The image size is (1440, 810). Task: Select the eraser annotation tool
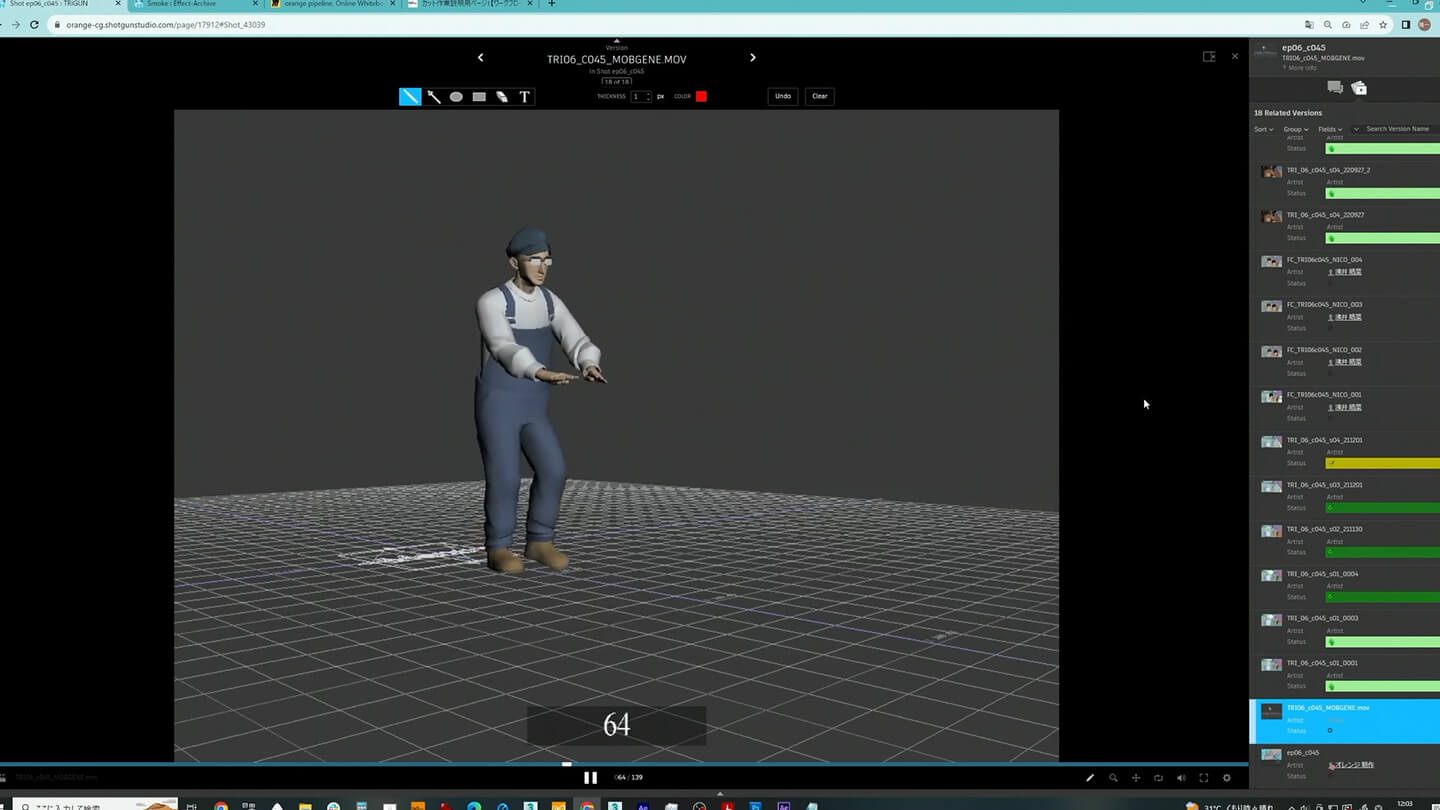[502, 97]
